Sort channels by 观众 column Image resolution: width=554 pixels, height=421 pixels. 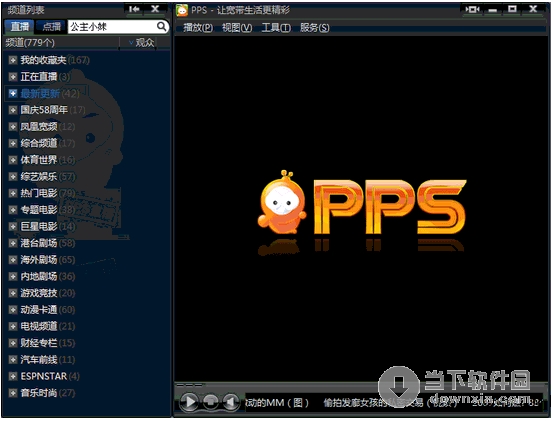point(141,43)
